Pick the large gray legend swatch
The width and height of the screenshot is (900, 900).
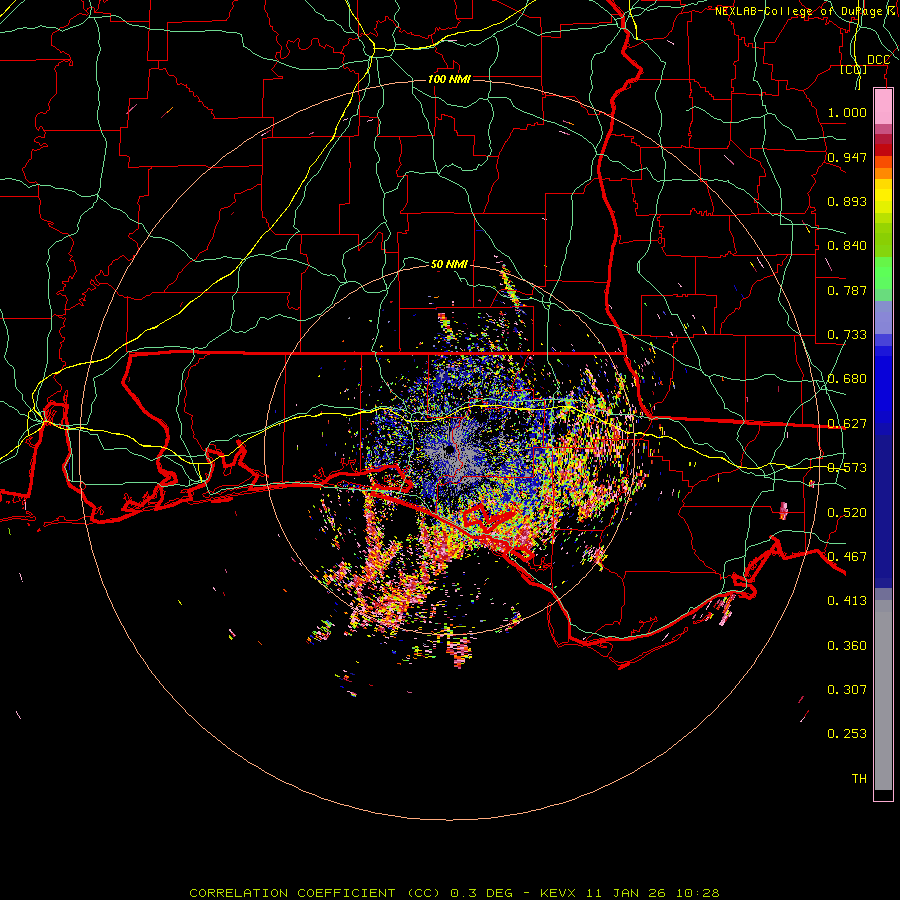click(883, 695)
